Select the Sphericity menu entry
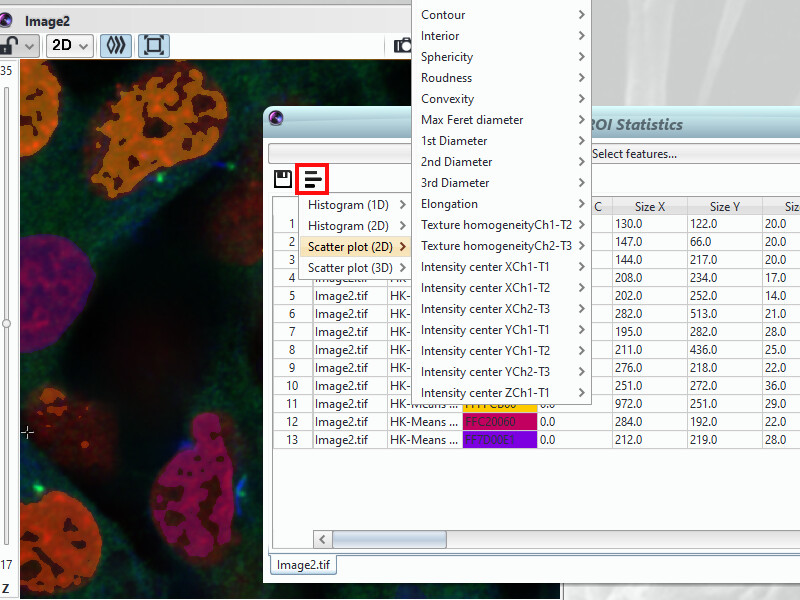Viewport: 800px width, 600px height. click(446, 56)
